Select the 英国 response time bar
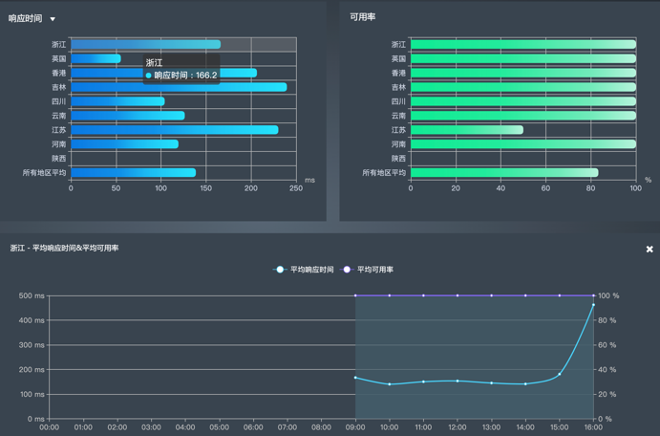This screenshot has width=660, height=436. coord(96,58)
